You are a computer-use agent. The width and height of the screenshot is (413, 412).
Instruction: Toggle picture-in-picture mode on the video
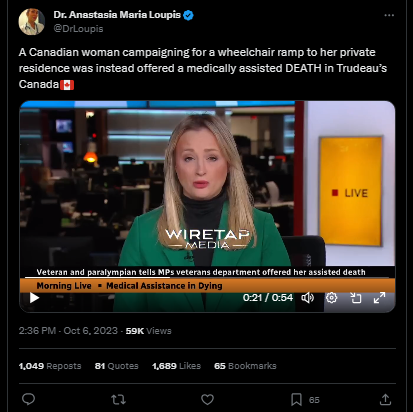tap(355, 298)
